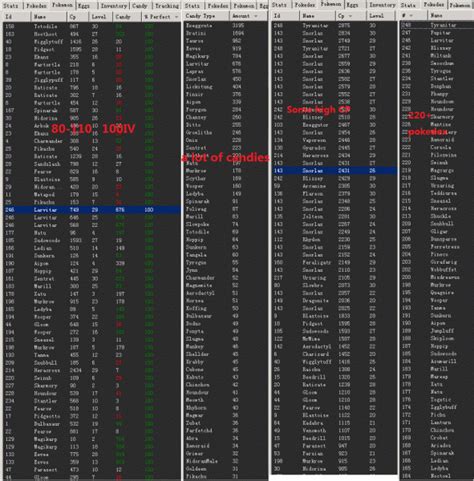474x481 pixels.
Task: Select the Dragonite 2036 row
Action: pyautogui.click(x=335, y=301)
